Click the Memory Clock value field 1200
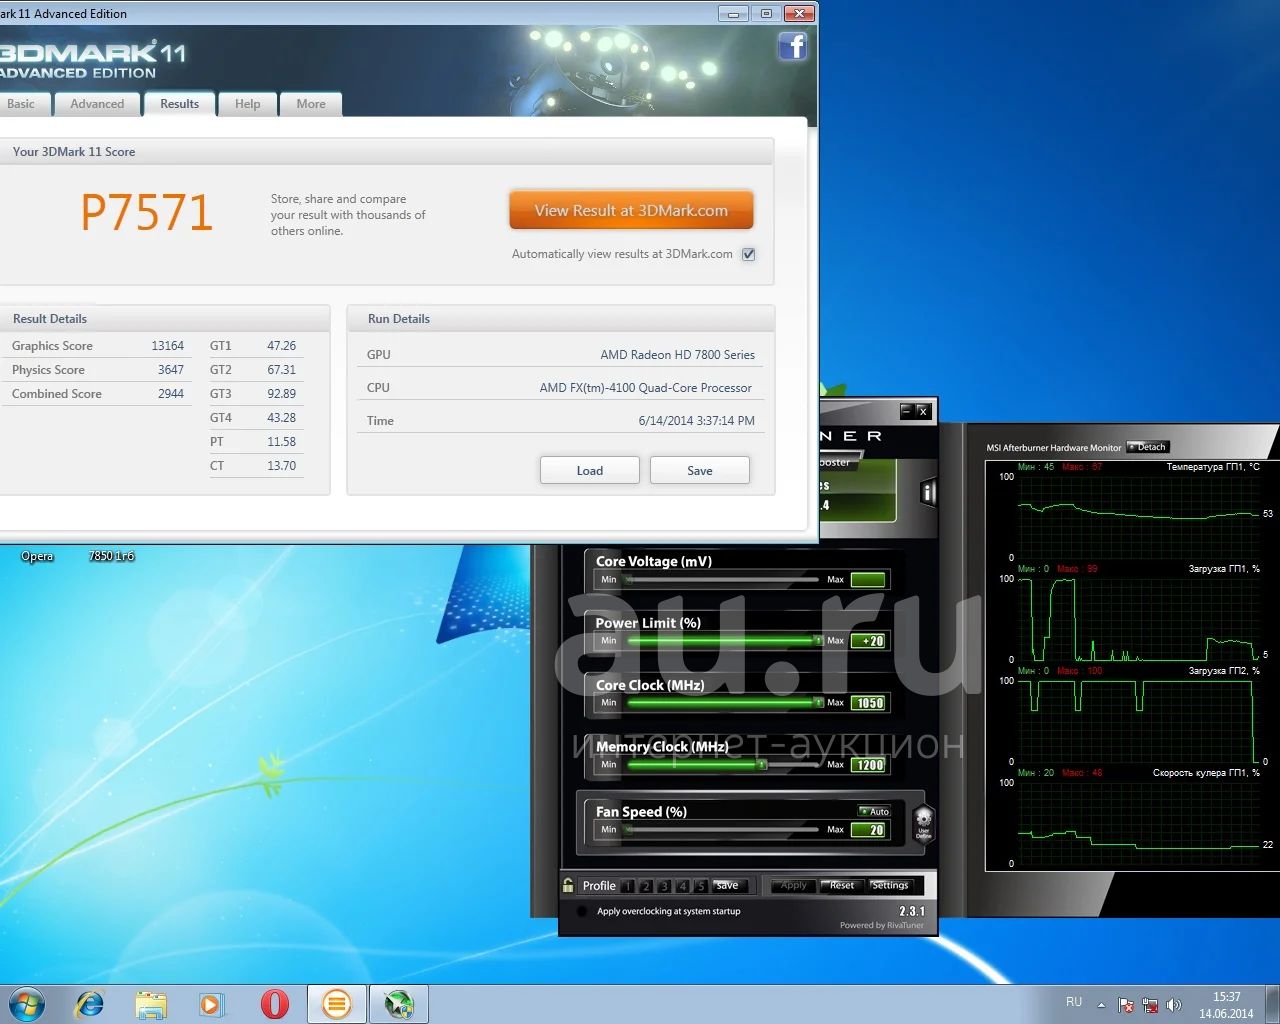The height and width of the screenshot is (1024, 1280). [x=868, y=765]
